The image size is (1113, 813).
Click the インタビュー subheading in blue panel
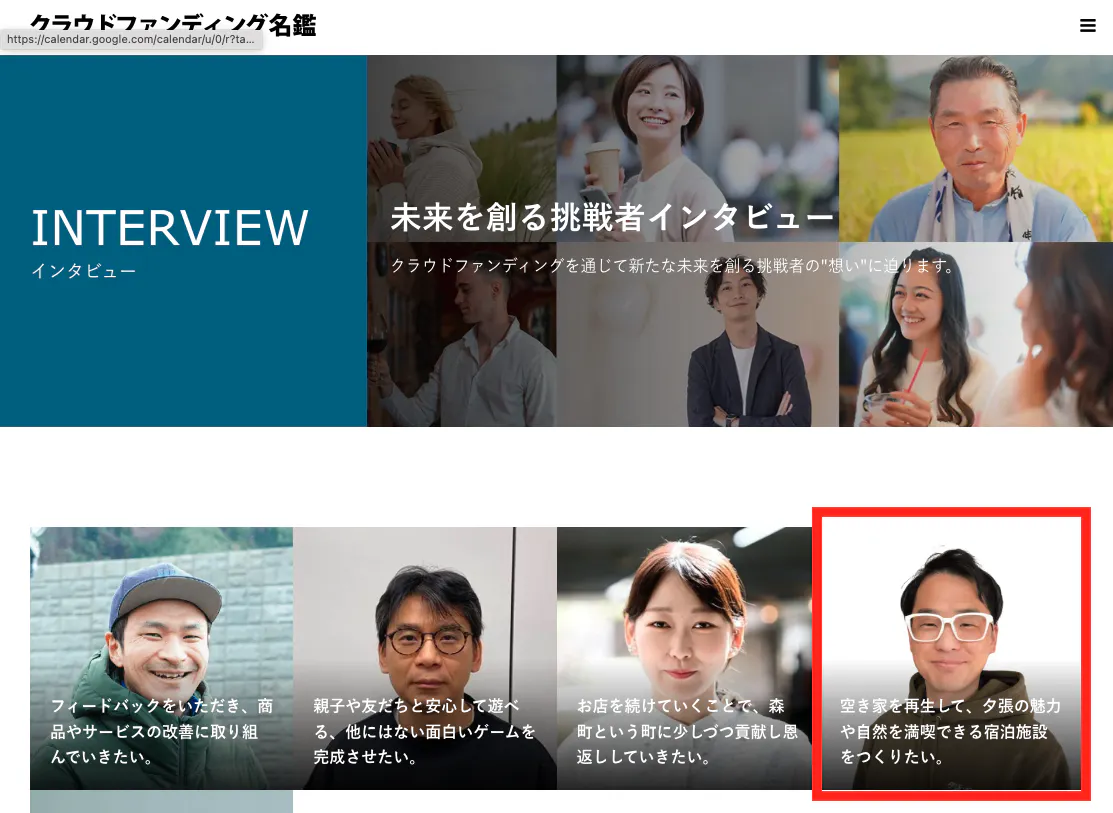(84, 271)
